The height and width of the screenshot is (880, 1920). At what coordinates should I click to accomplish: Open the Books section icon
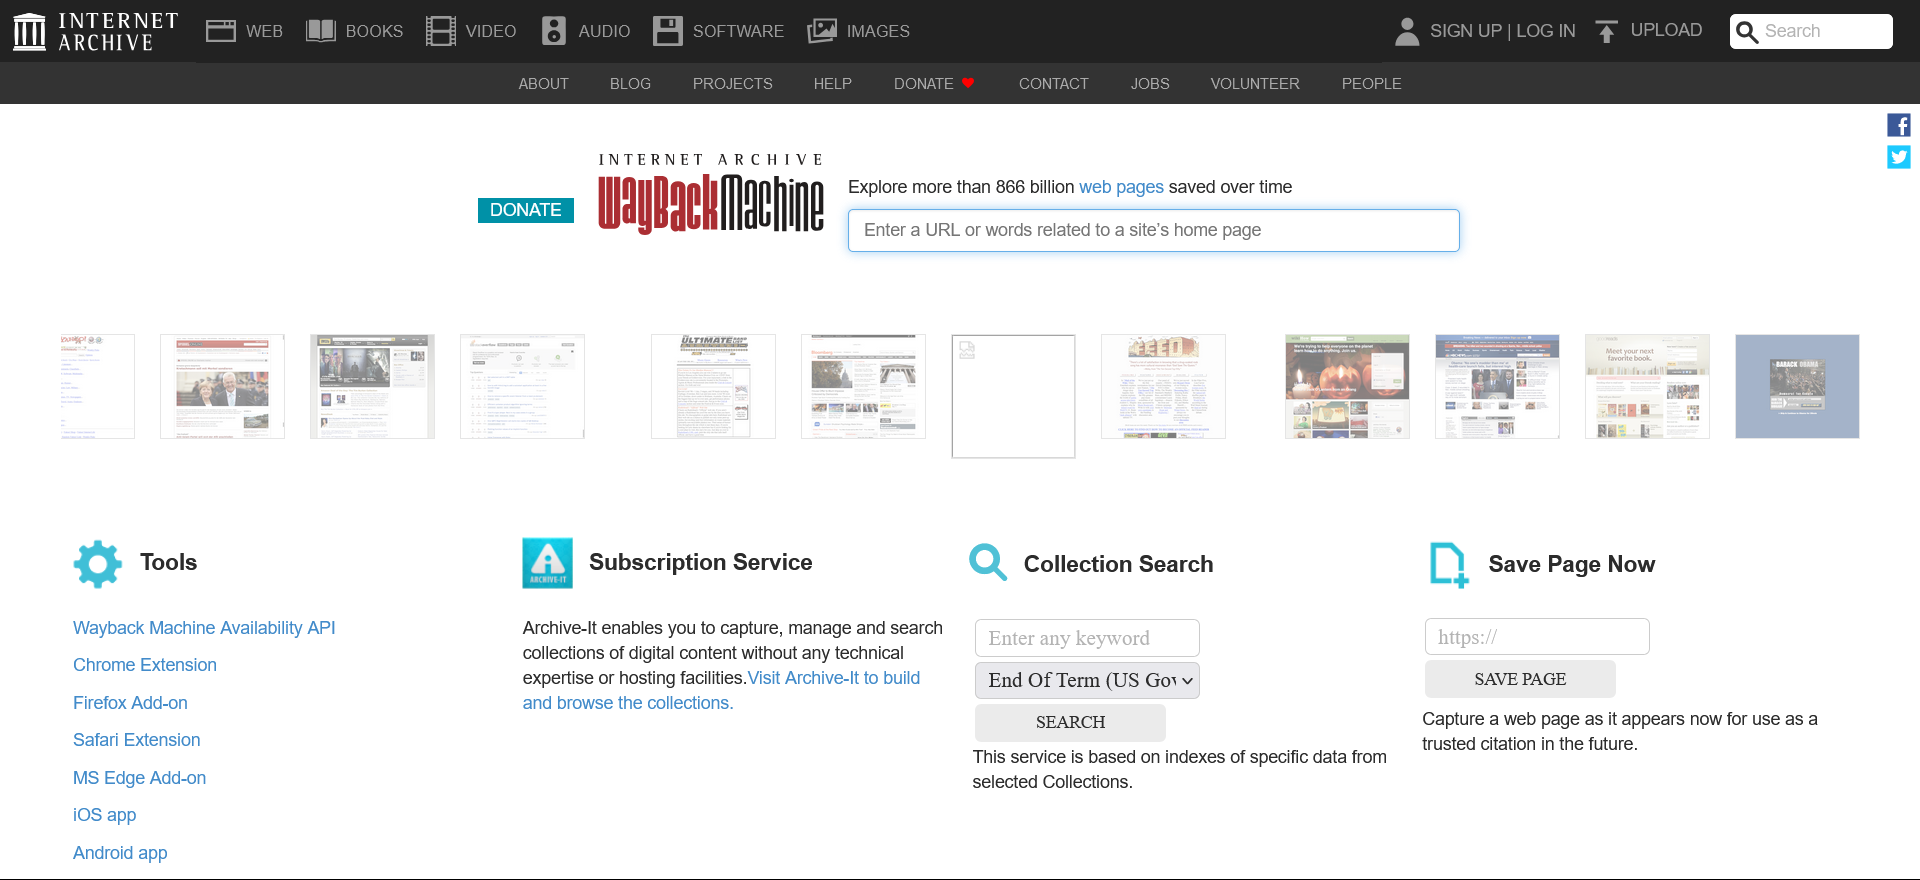[x=320, y=31]
